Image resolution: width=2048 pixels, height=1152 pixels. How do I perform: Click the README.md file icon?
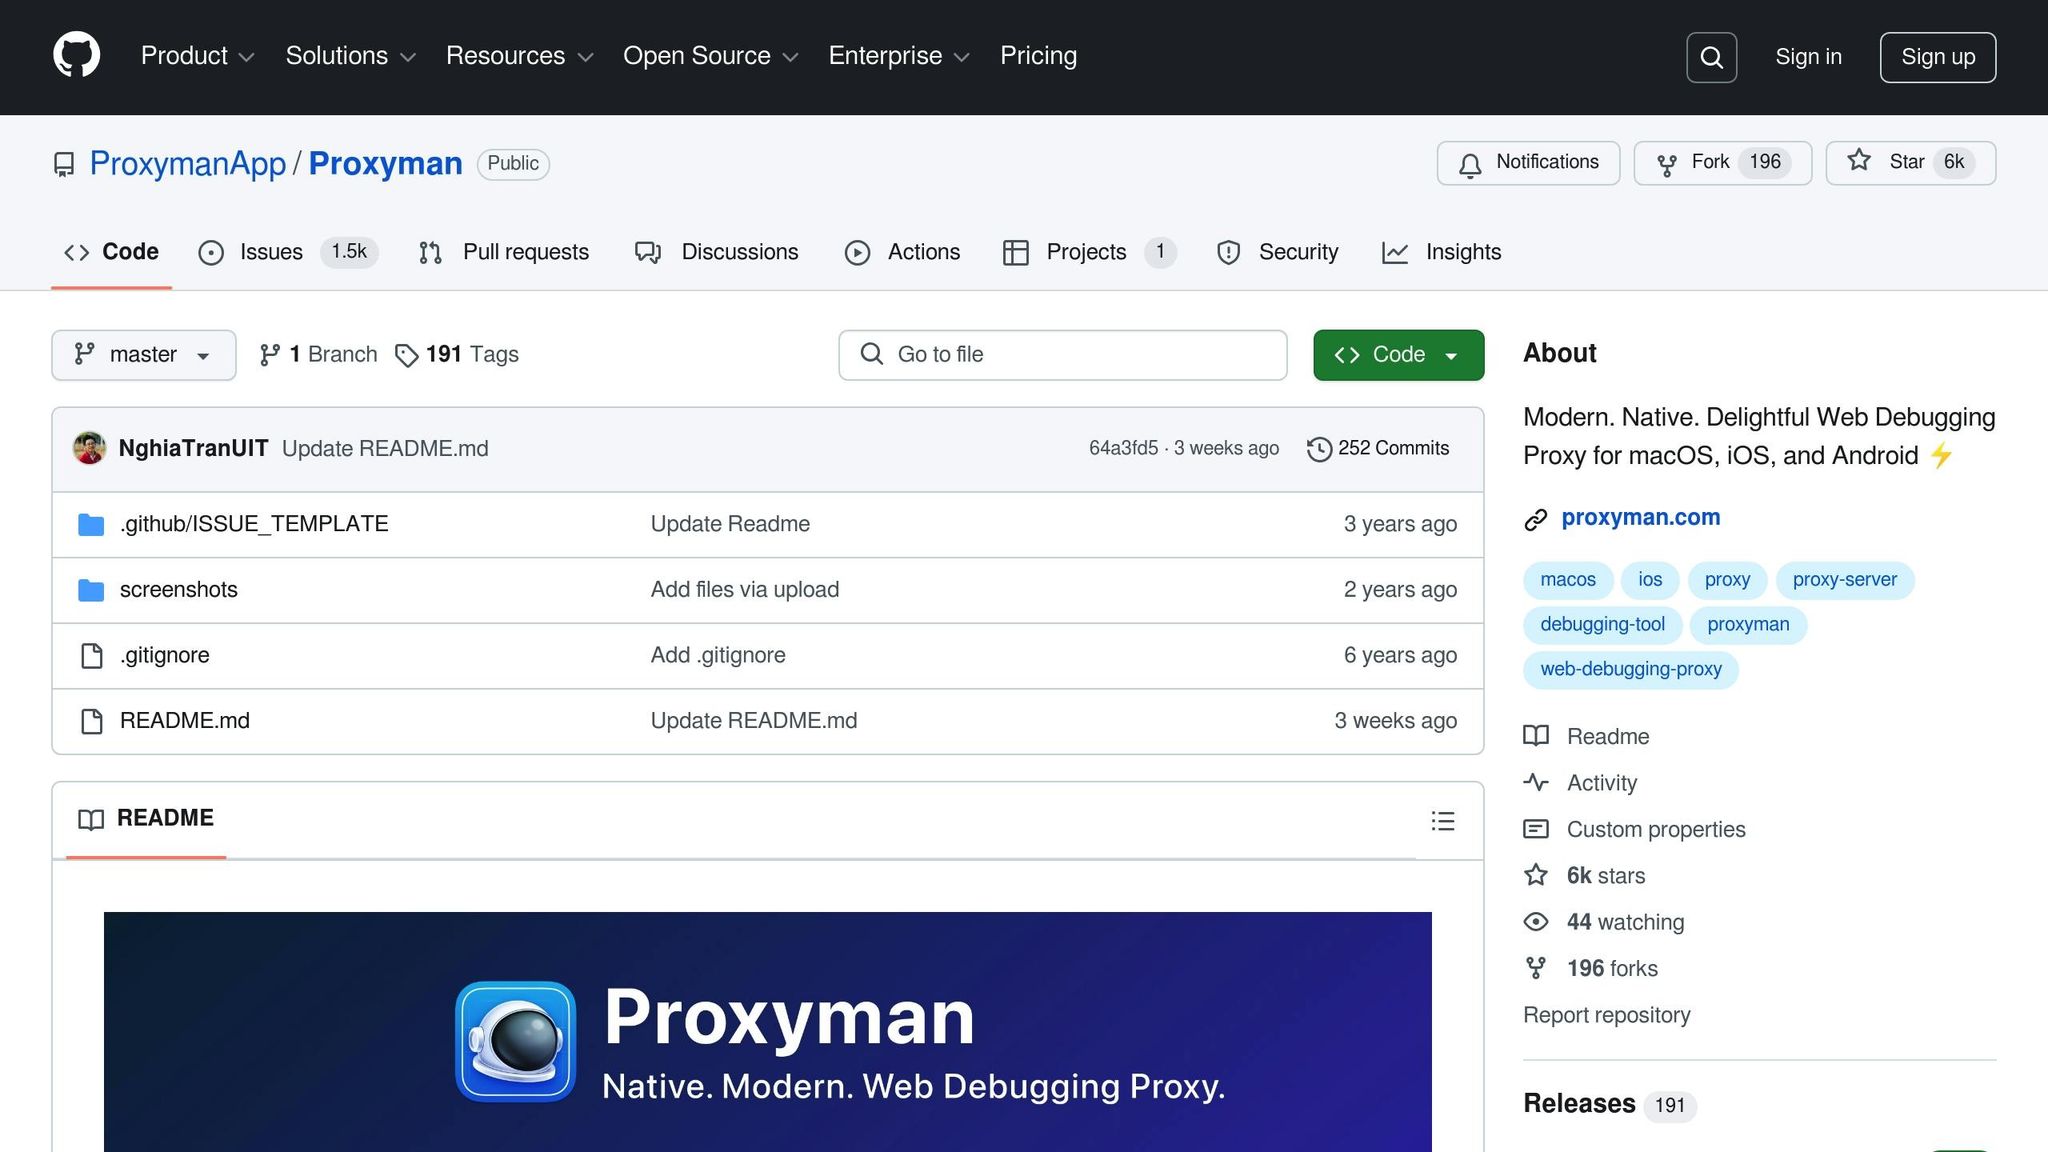tap(91, 721)
